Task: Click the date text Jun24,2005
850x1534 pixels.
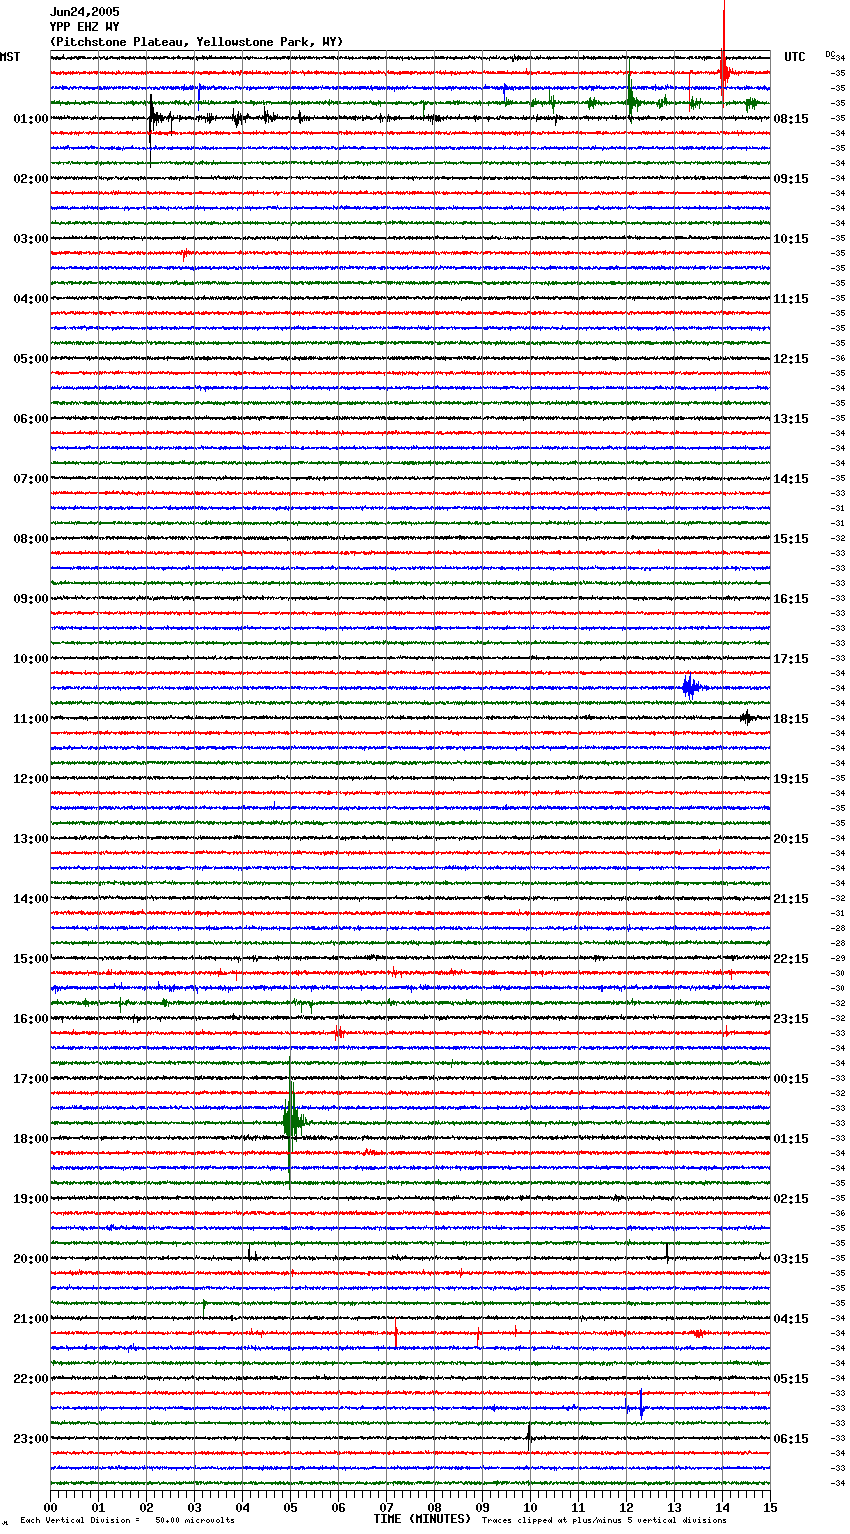Action: pyautogui.click(x=85, y=12)
